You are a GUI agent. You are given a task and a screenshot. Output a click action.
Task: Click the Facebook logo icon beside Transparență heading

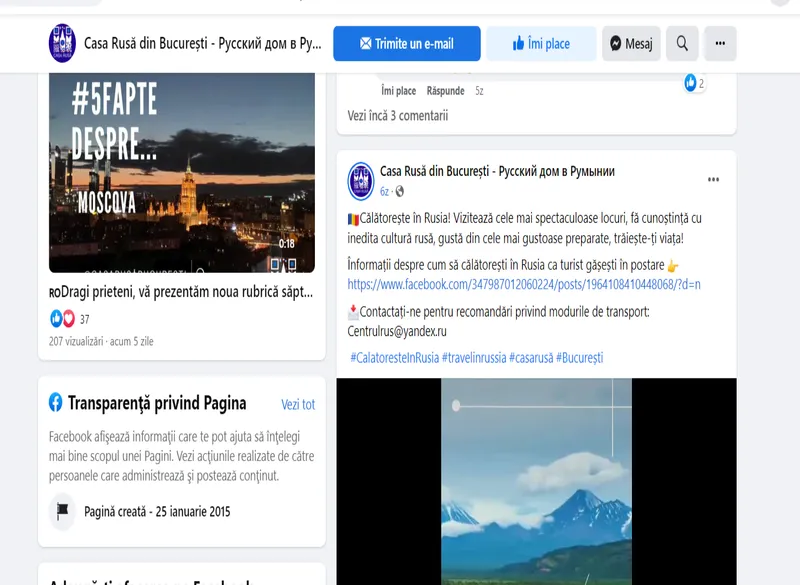coord(56,402)
